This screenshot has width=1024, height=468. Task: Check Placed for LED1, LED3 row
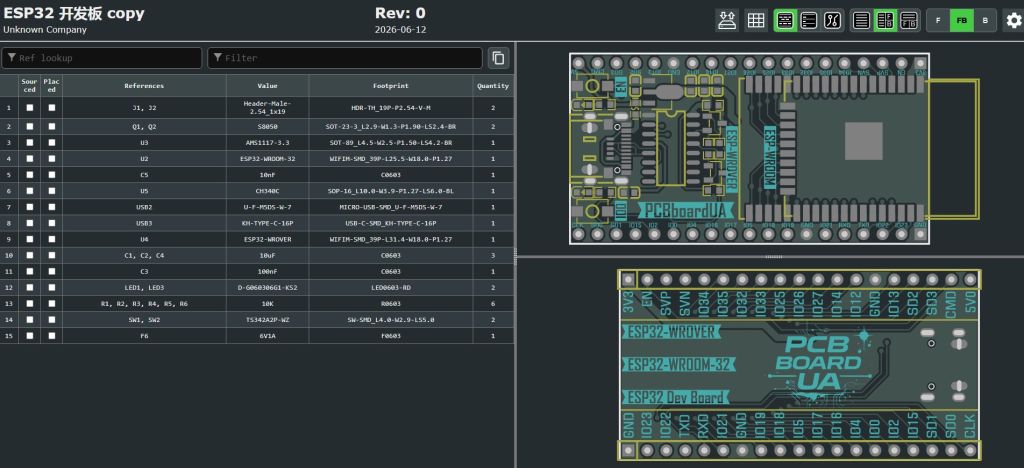pyautogui.click(x=52, y=287)
